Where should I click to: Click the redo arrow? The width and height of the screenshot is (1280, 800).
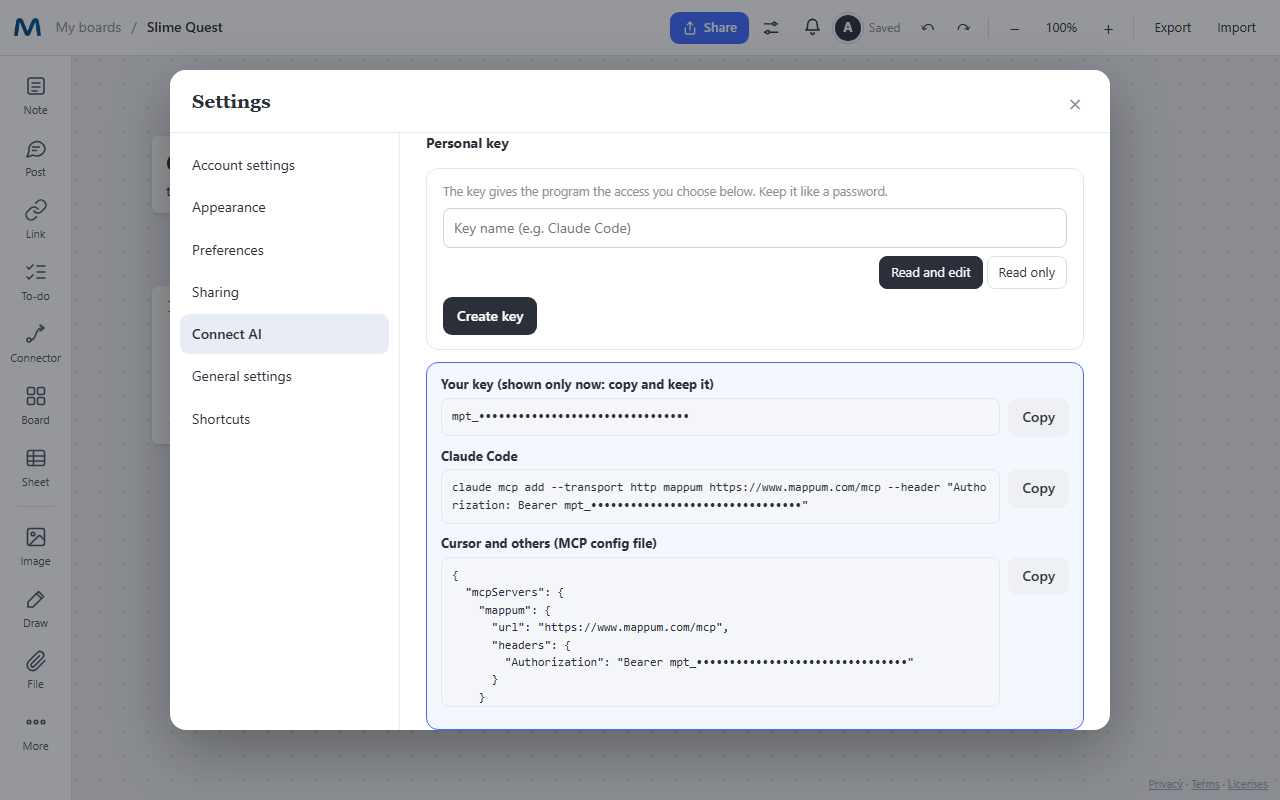point(963,28)
